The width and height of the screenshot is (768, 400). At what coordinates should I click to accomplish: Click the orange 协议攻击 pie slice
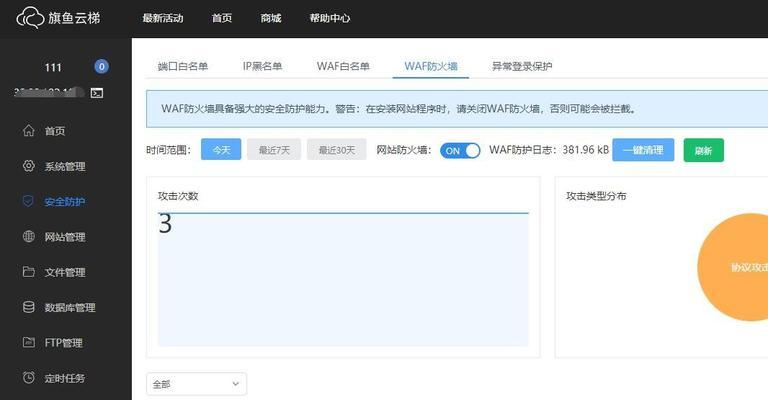coord(735,267)
